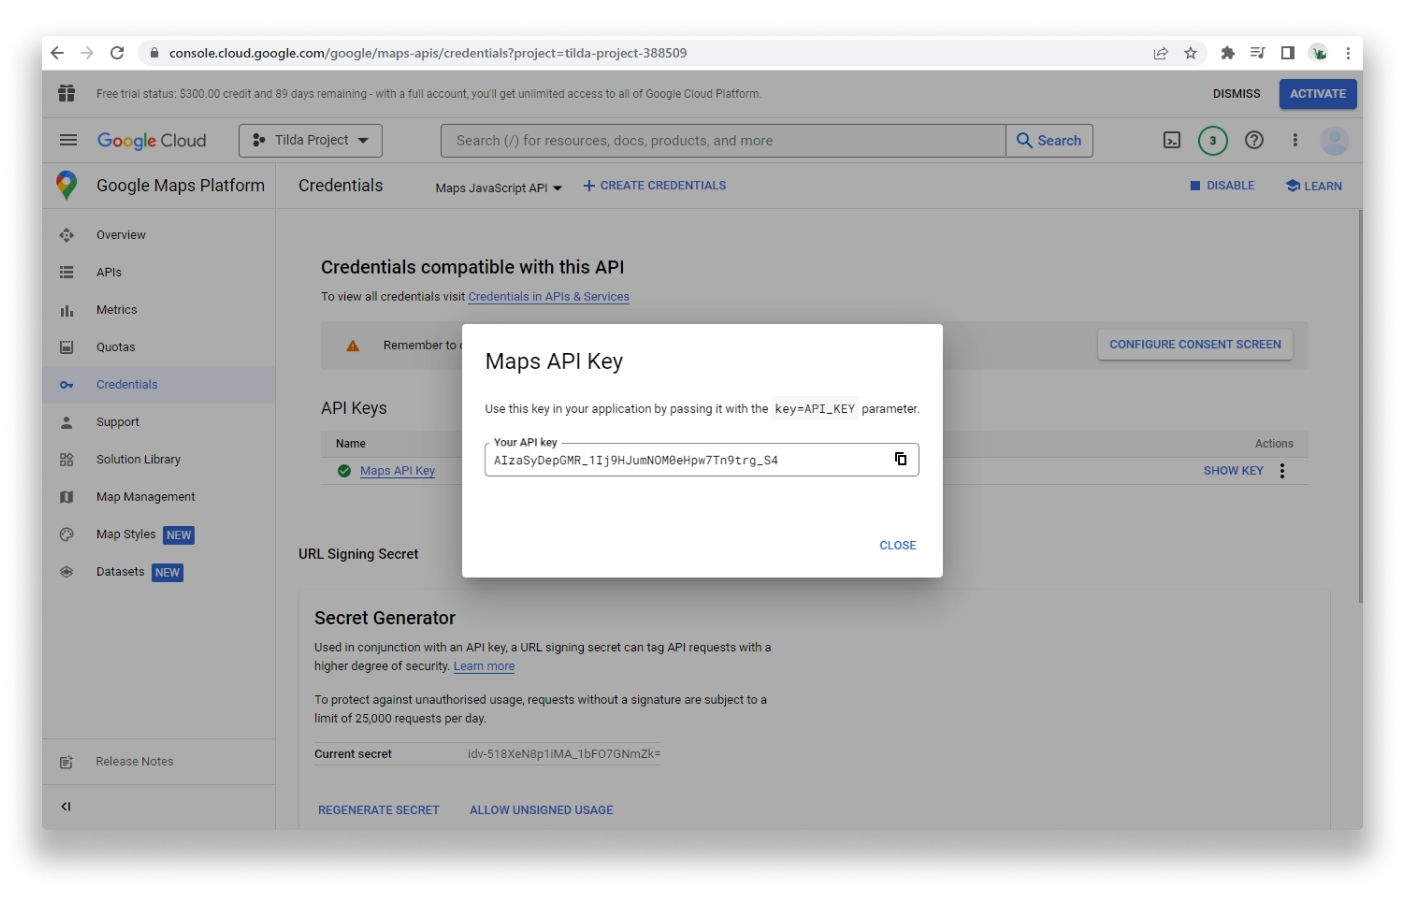Open the Maps API Key link
1406x907 pixels.
(397, 471)
